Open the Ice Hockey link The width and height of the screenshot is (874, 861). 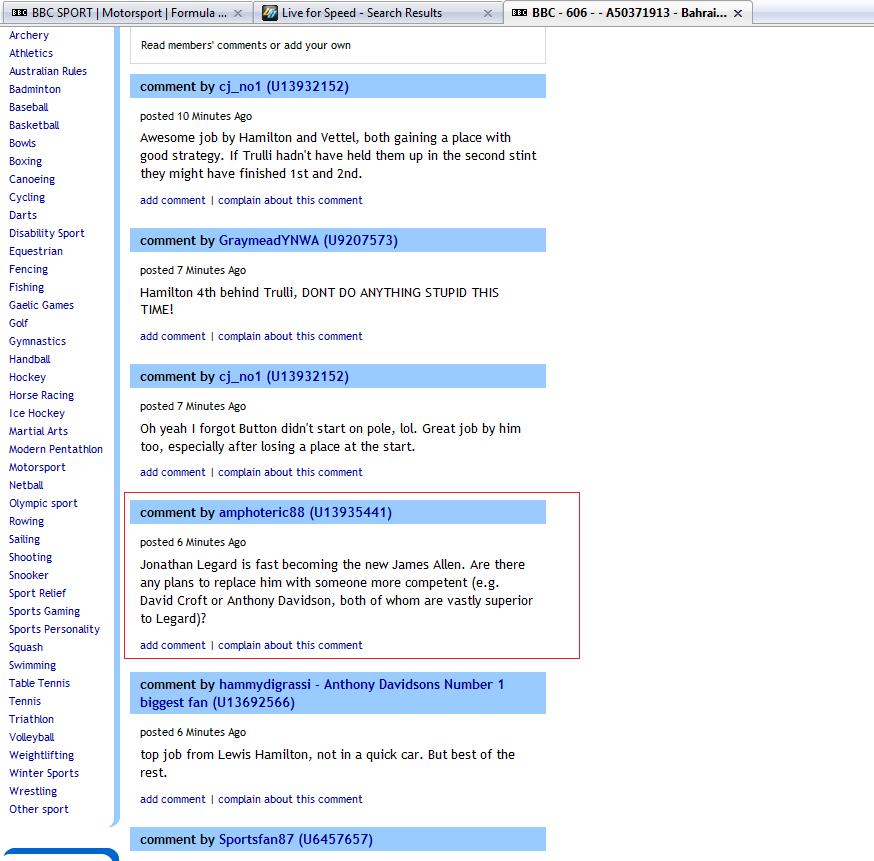pyautogui.click(x=37, y=414)
